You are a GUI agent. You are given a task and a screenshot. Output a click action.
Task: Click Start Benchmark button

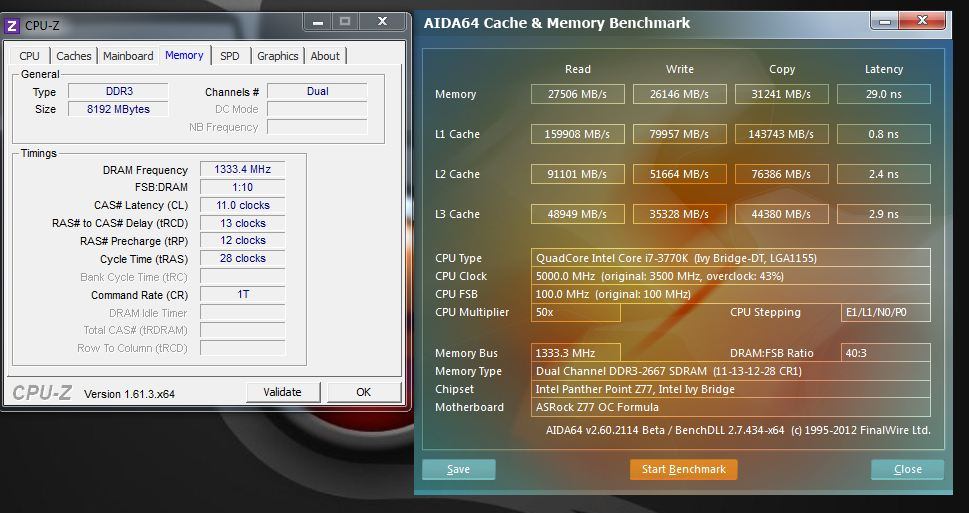pyautogui.click(x=683, y=470)
